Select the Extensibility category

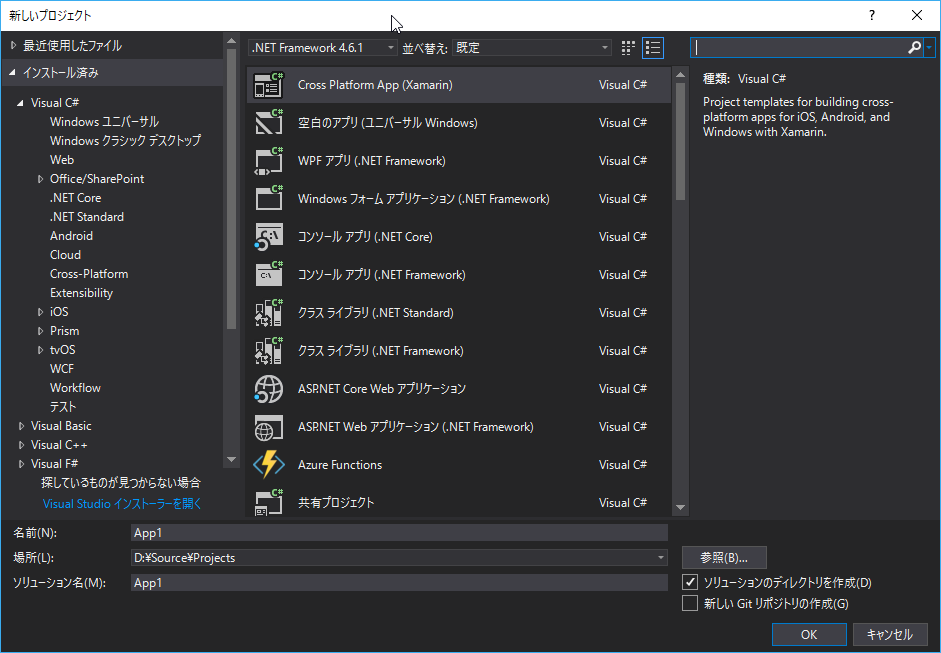82,293
